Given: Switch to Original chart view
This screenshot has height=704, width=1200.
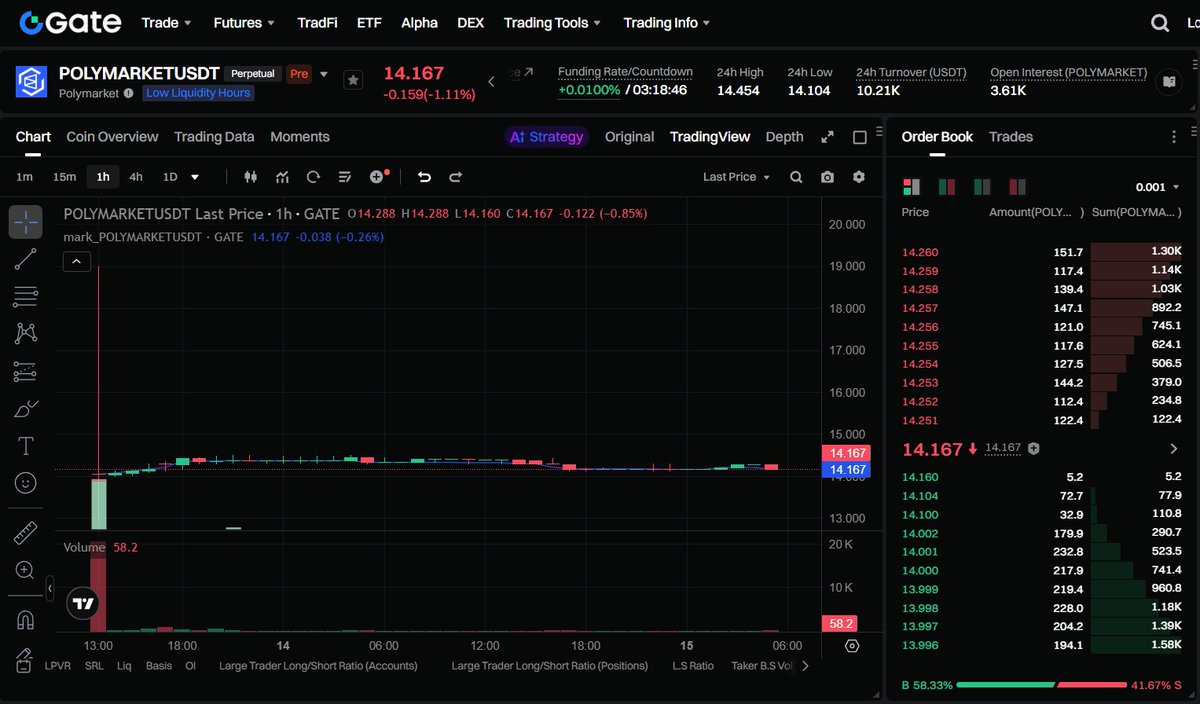Looking at the screenshot, I should 630,137.
